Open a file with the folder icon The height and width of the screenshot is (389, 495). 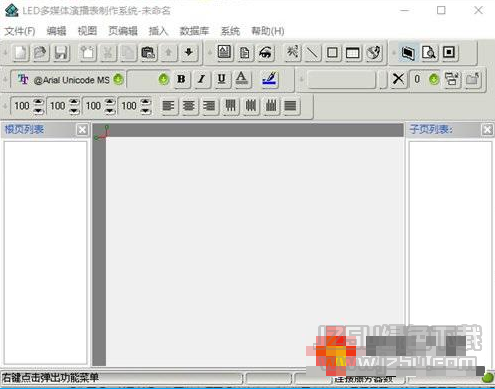41,53
